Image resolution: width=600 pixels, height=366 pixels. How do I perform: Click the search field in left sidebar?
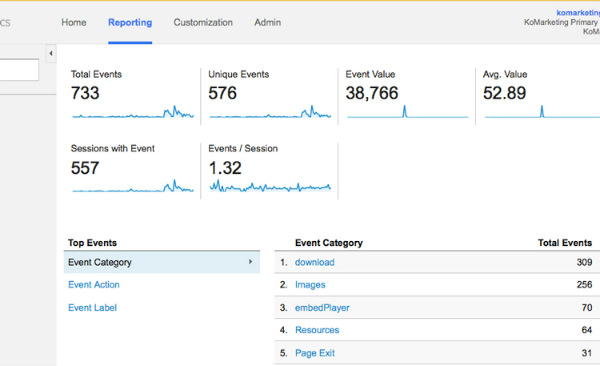pyautogui.click(x=19, y=70)
